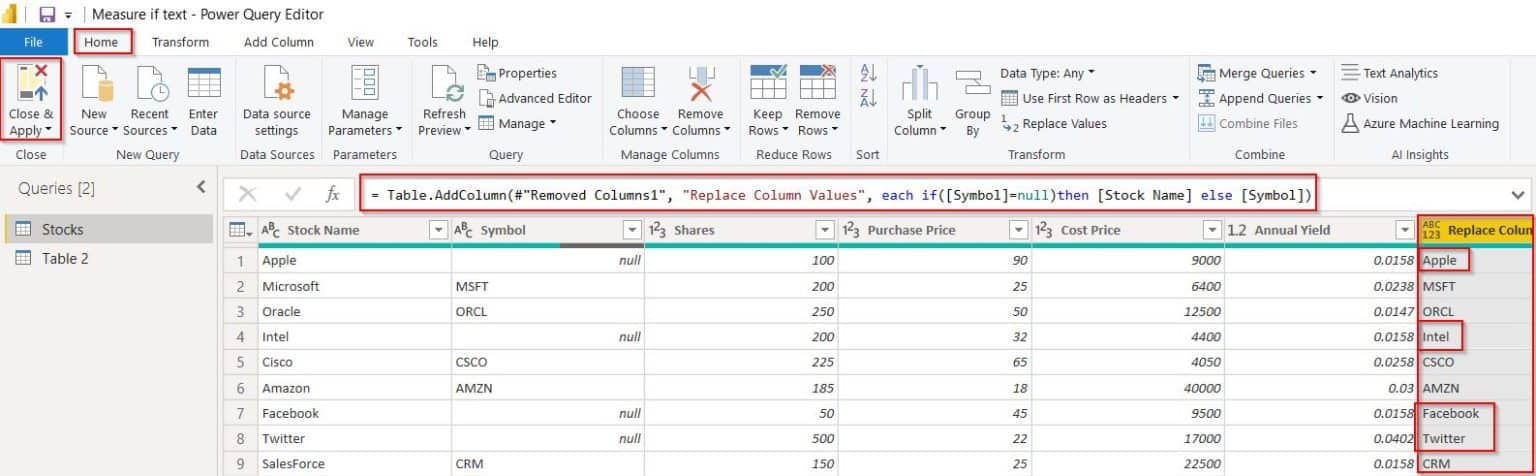
Task: Open Append Queries dropdown
Action: 1260,98
